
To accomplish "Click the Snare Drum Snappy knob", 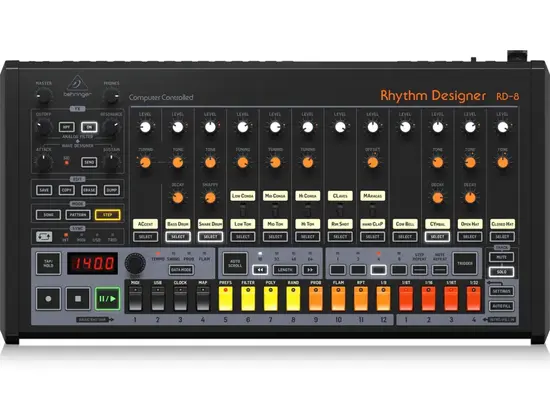I will click(210, 198).
